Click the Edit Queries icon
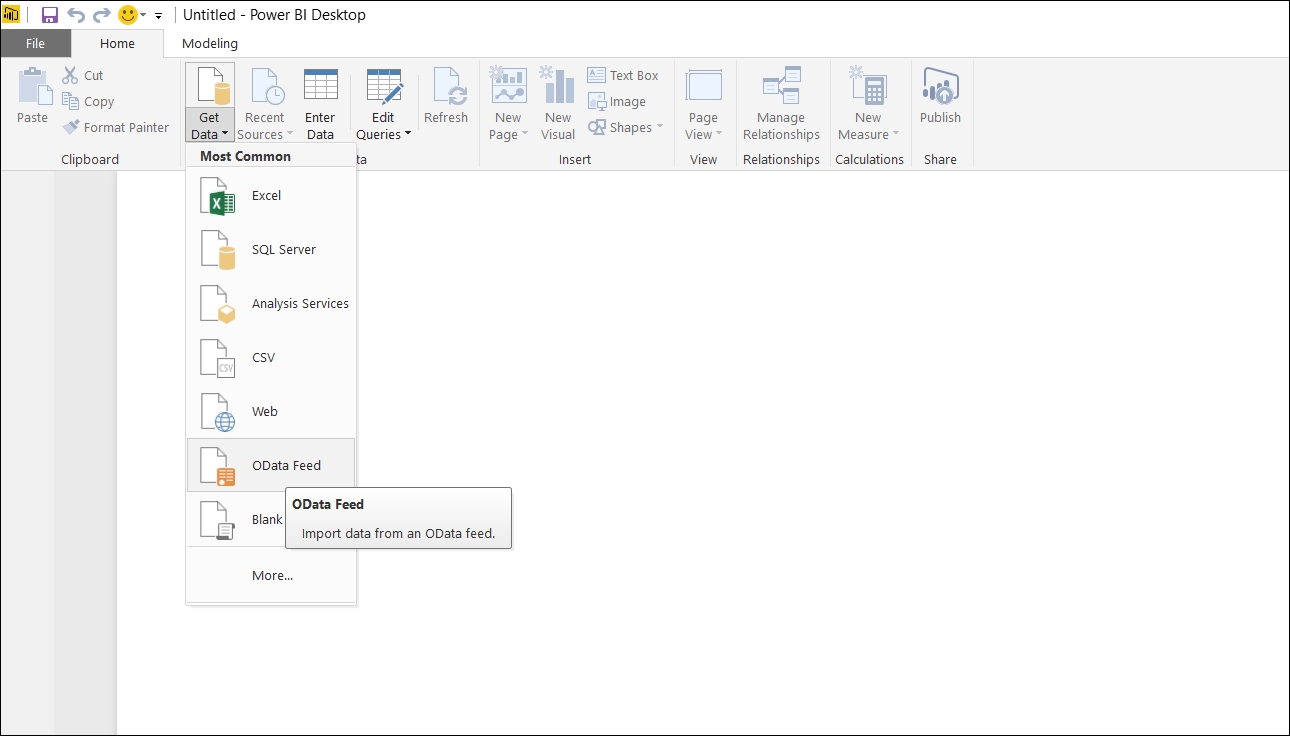Screen dimensions: 1290x736 (x=384, y=87)
